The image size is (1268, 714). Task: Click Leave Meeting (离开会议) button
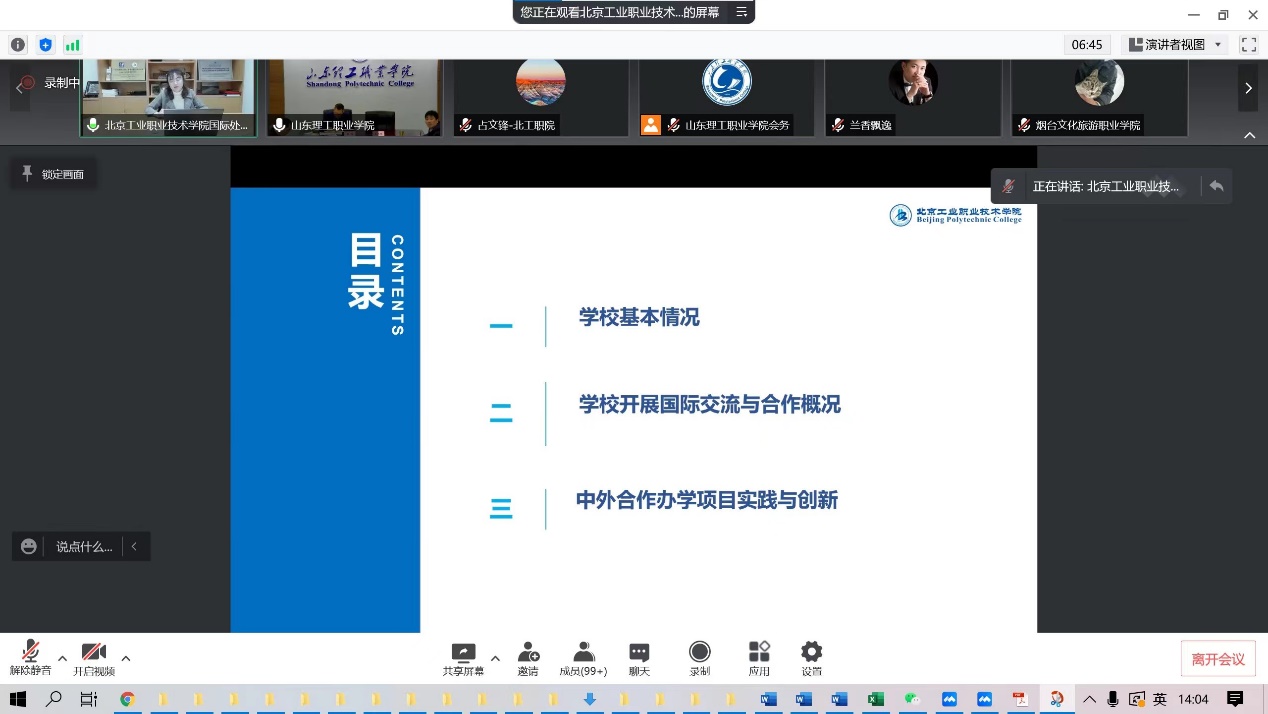(1218, 659)
